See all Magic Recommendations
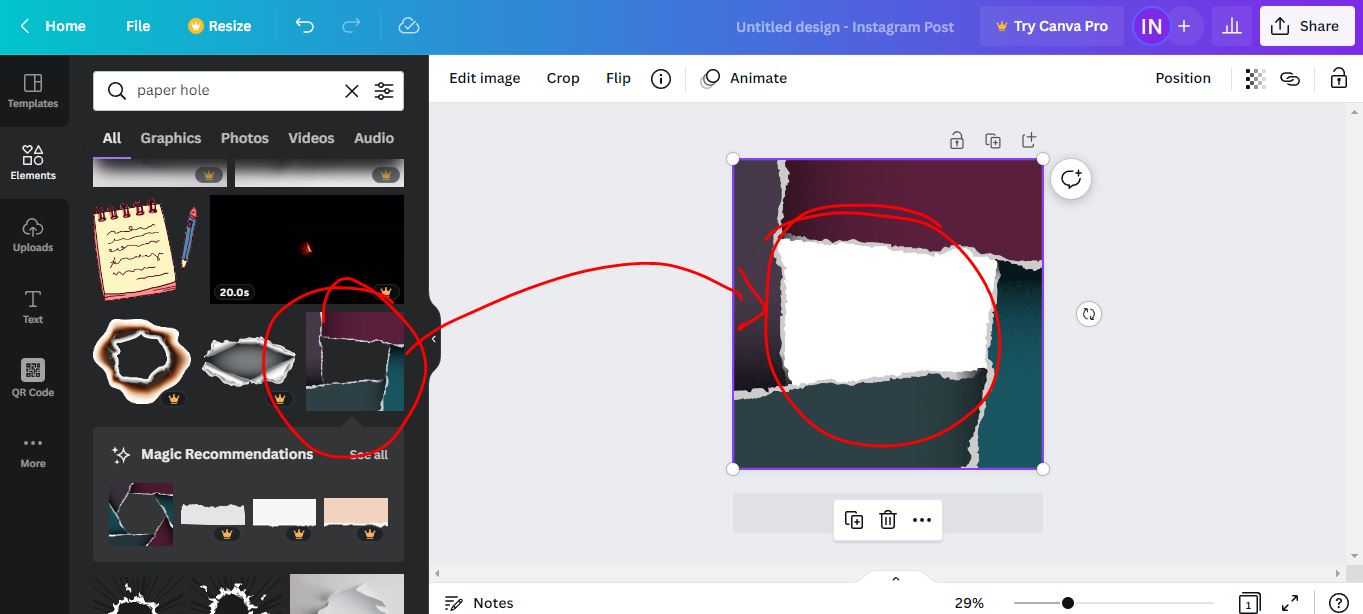Image resolution: width=1363 pixels, height=614 pixels. (x=368, y=455)
